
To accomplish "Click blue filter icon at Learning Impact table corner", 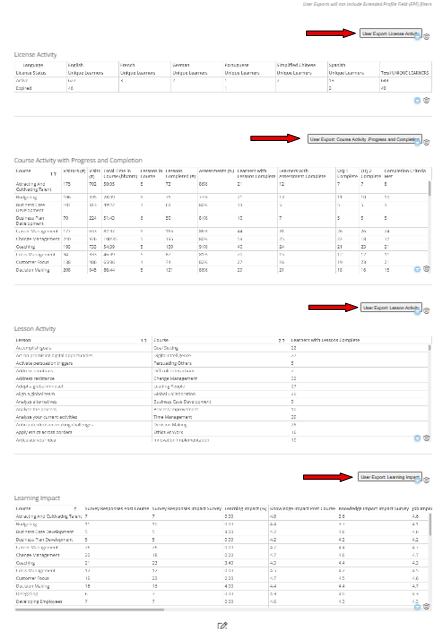I will [417, 607].
